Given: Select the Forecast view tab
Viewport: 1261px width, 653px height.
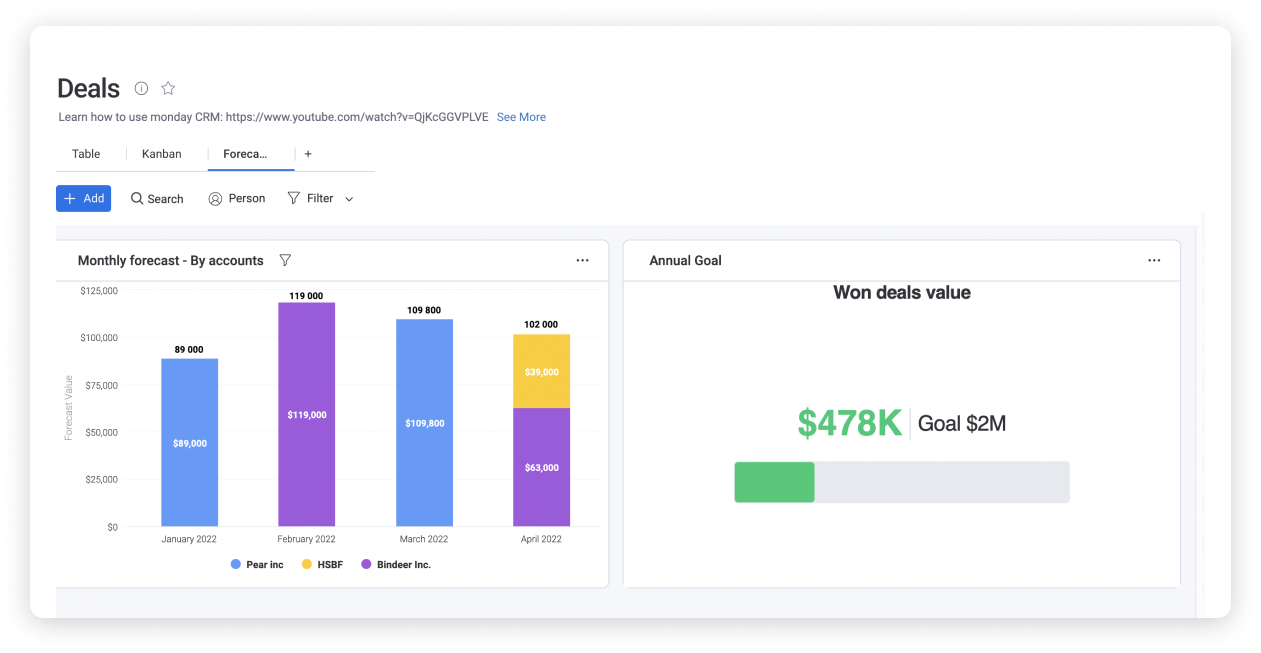Looking at the screenshot, I should point(245,154).
